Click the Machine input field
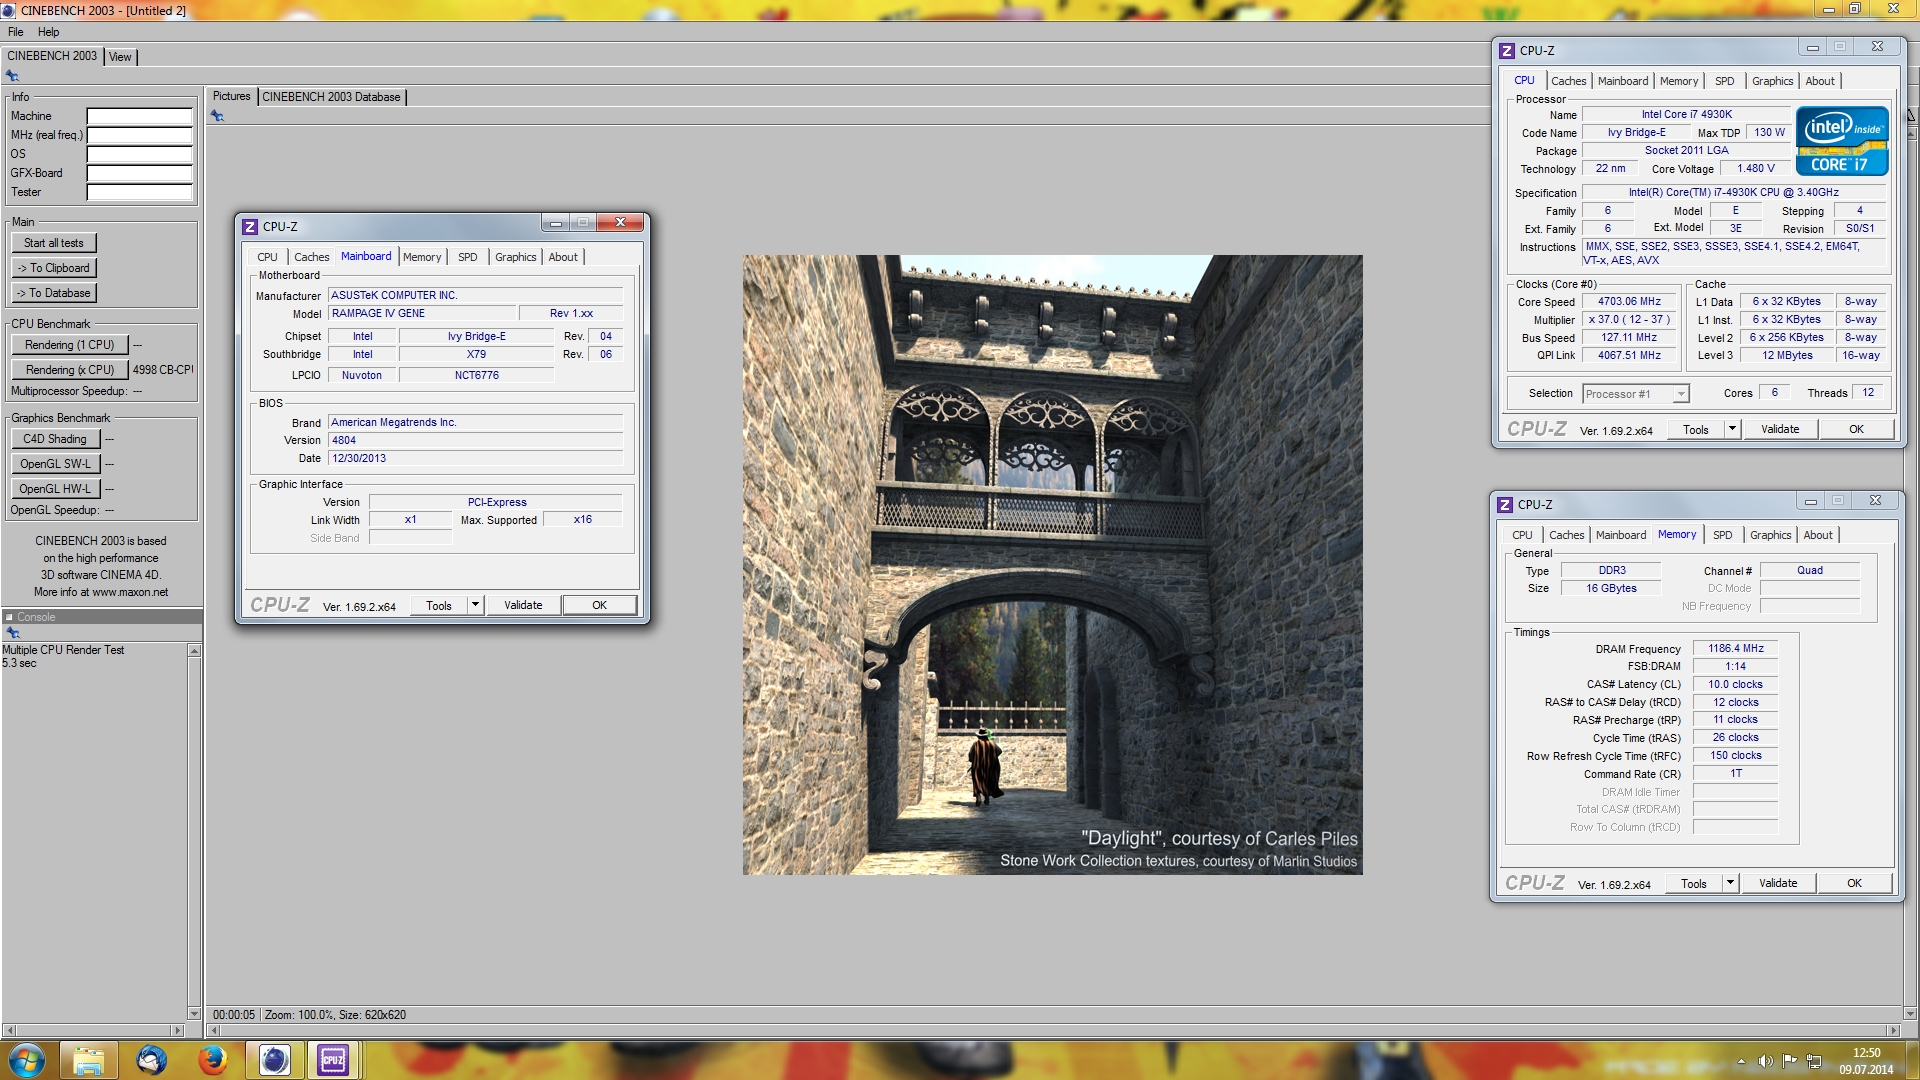This screenshot has height=1080, width=1920. pos(139,117)
